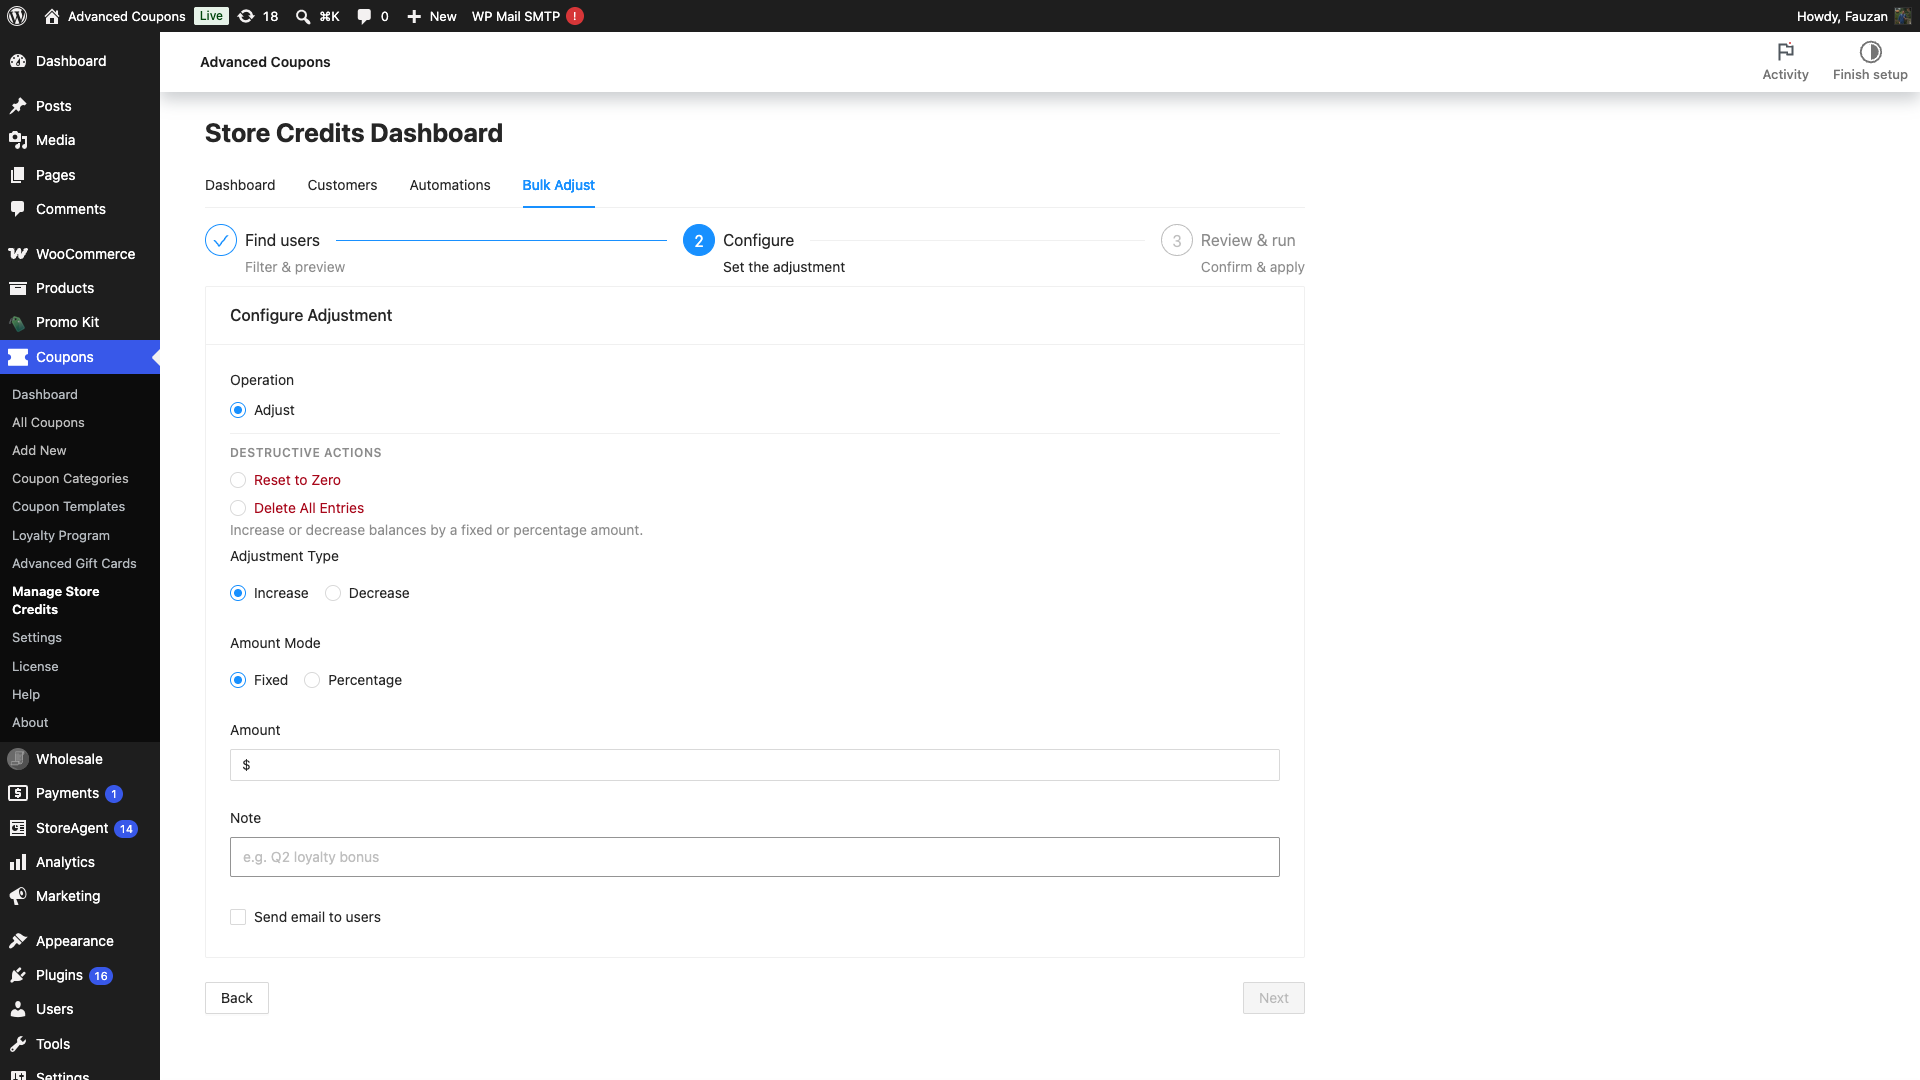
Task: Open the Analytics bar chart menu icon
Action: (18, 862)
